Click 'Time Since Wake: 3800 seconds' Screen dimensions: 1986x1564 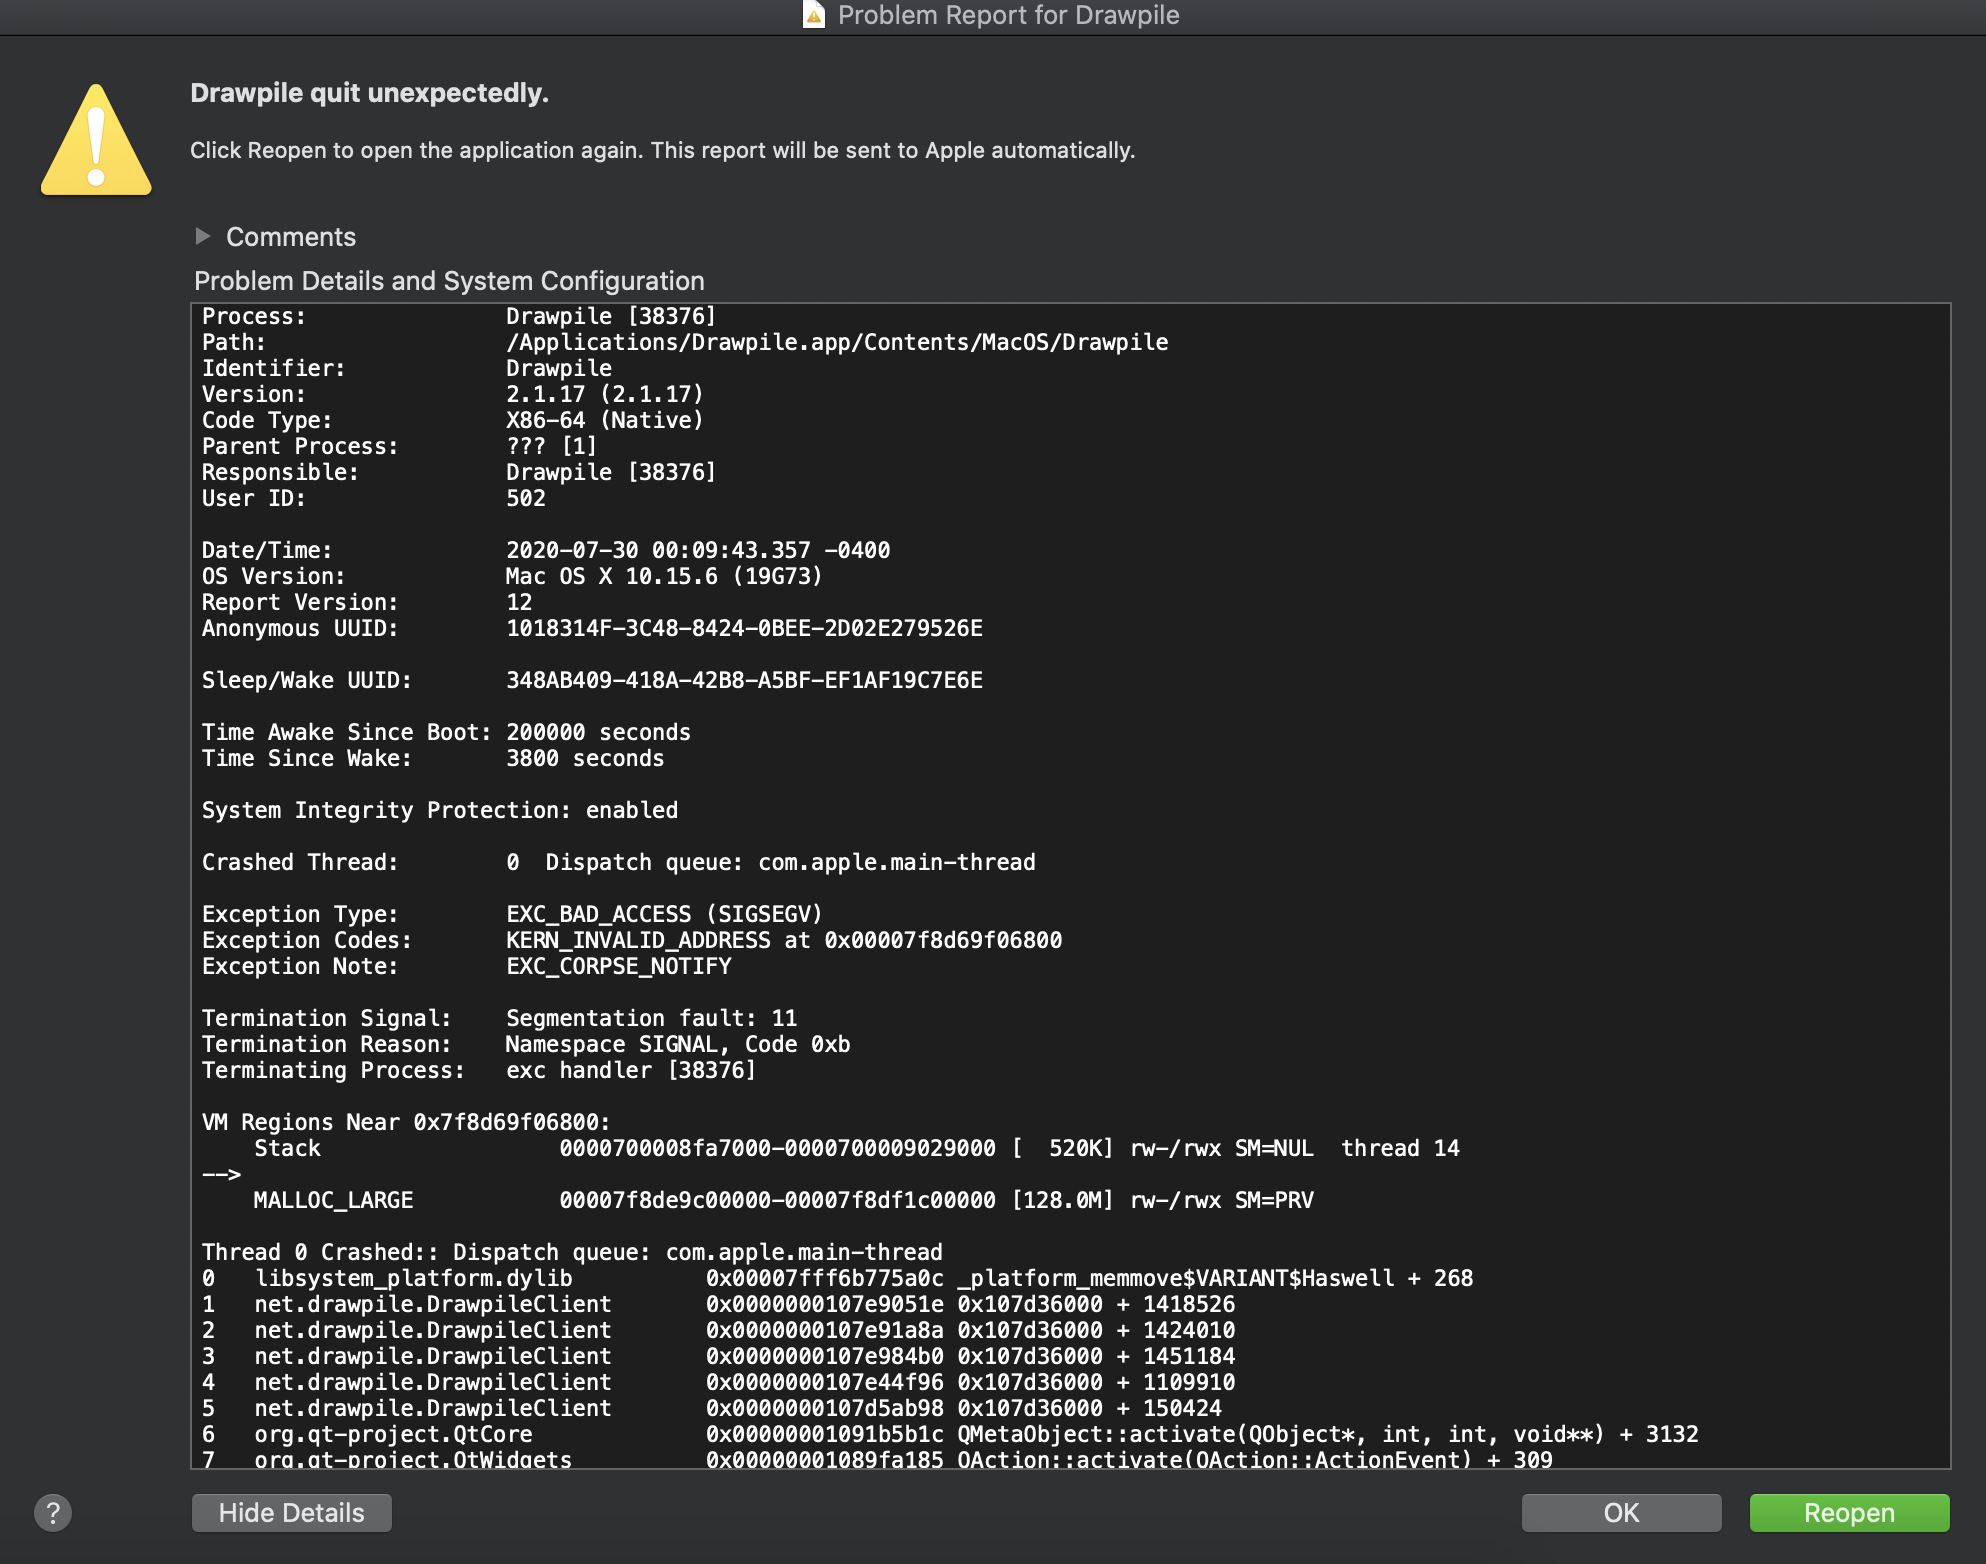point(433,758)
